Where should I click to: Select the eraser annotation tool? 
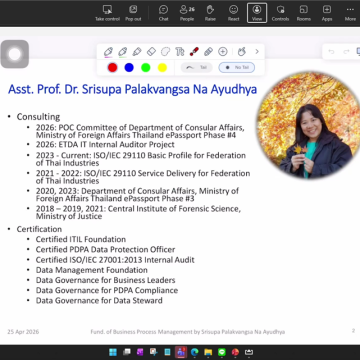(x=151, y=52)
